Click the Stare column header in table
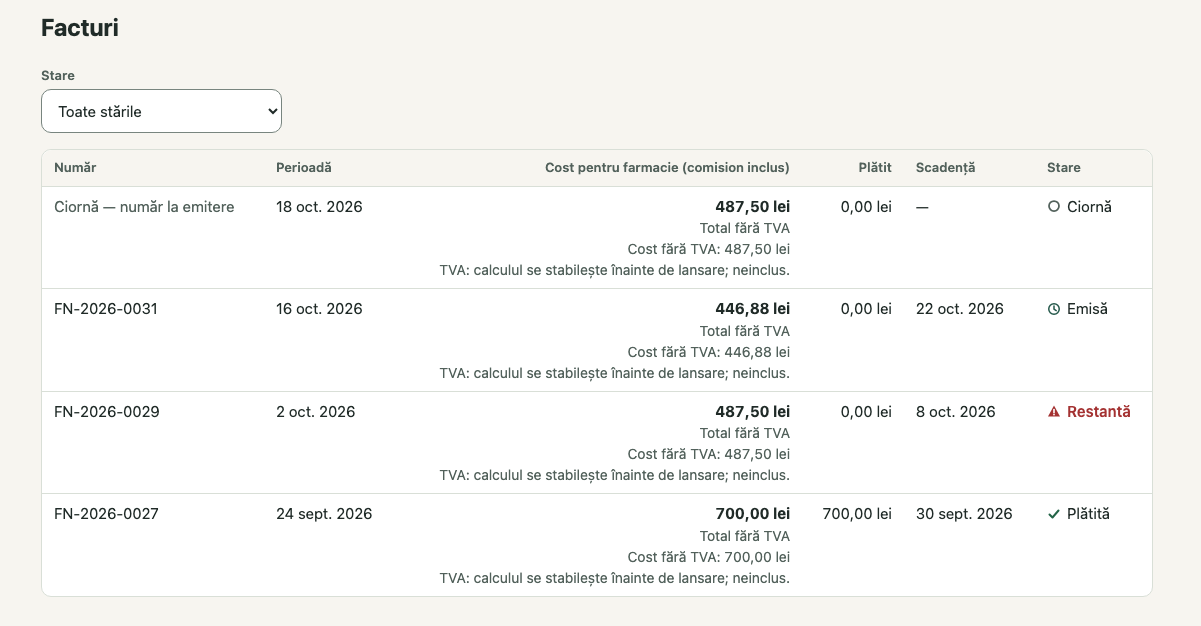1201x626 pixels. [x=1064, y=168]
